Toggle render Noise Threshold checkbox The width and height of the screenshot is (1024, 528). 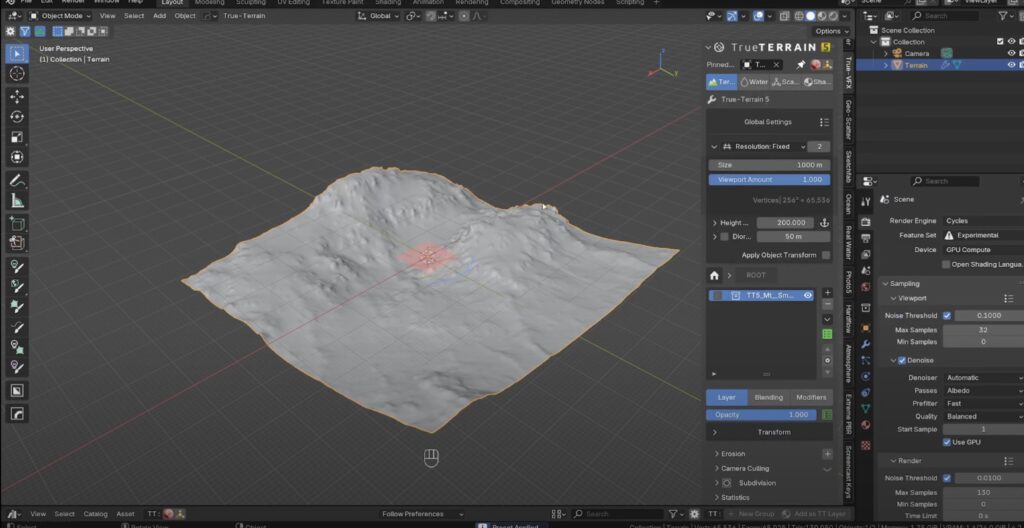click(x=946, y=478)
